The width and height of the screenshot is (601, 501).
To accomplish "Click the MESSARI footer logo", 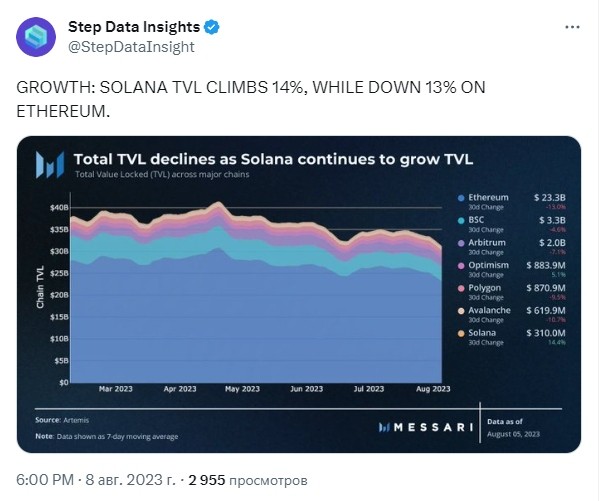I will tap(426, 427).
